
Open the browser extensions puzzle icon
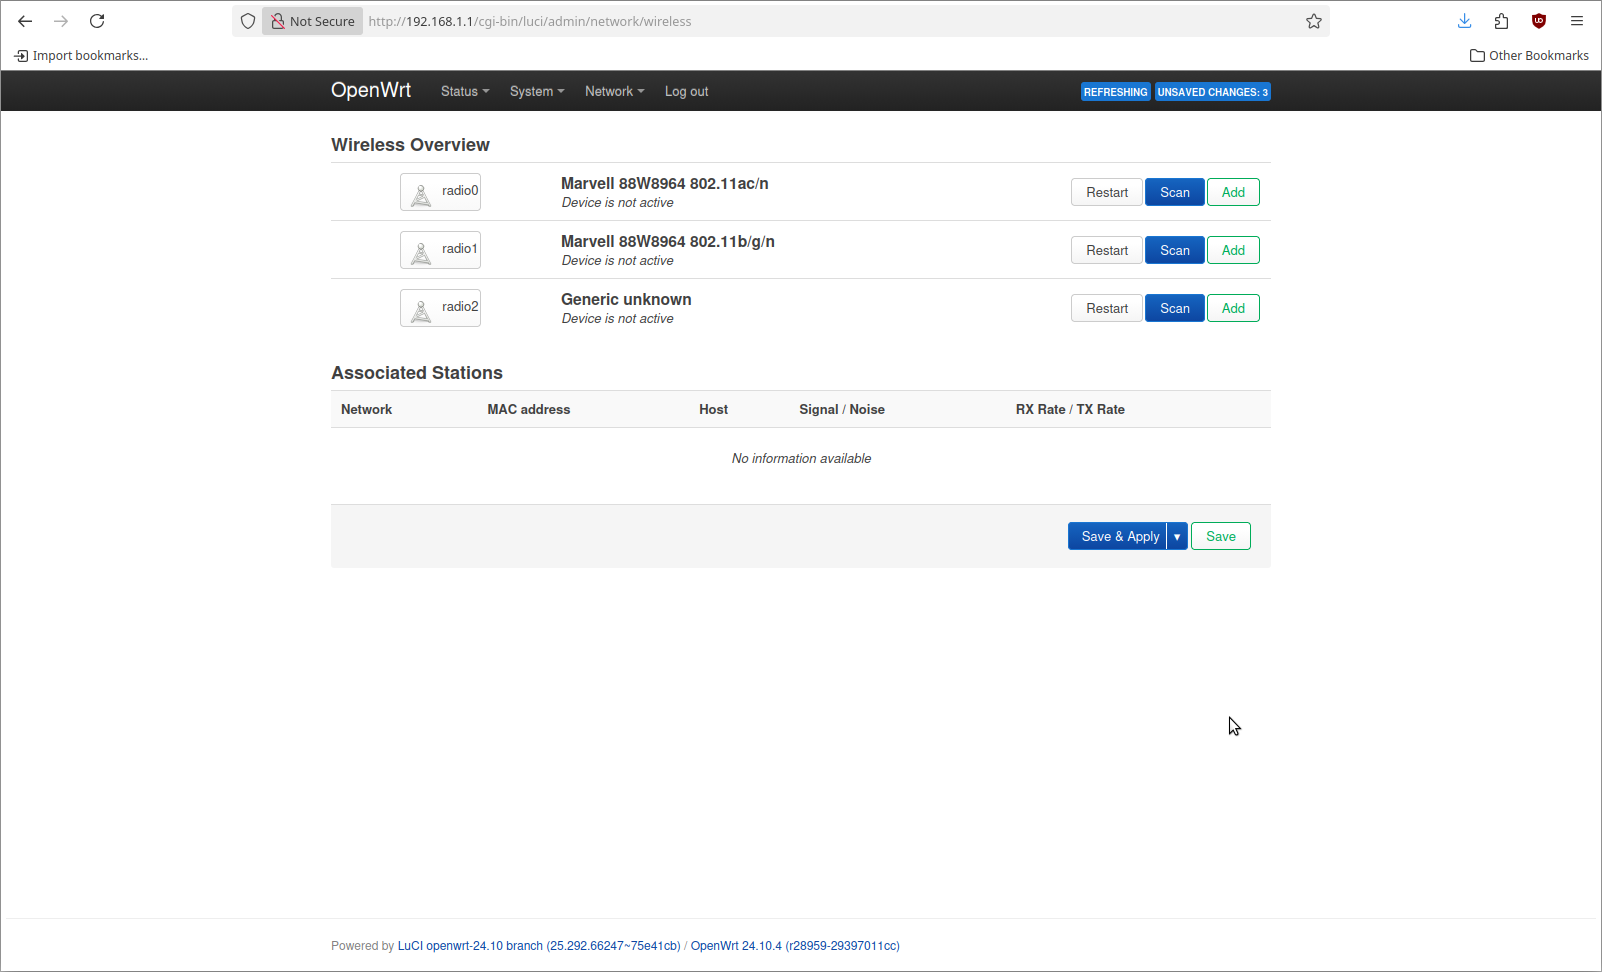1501,21
